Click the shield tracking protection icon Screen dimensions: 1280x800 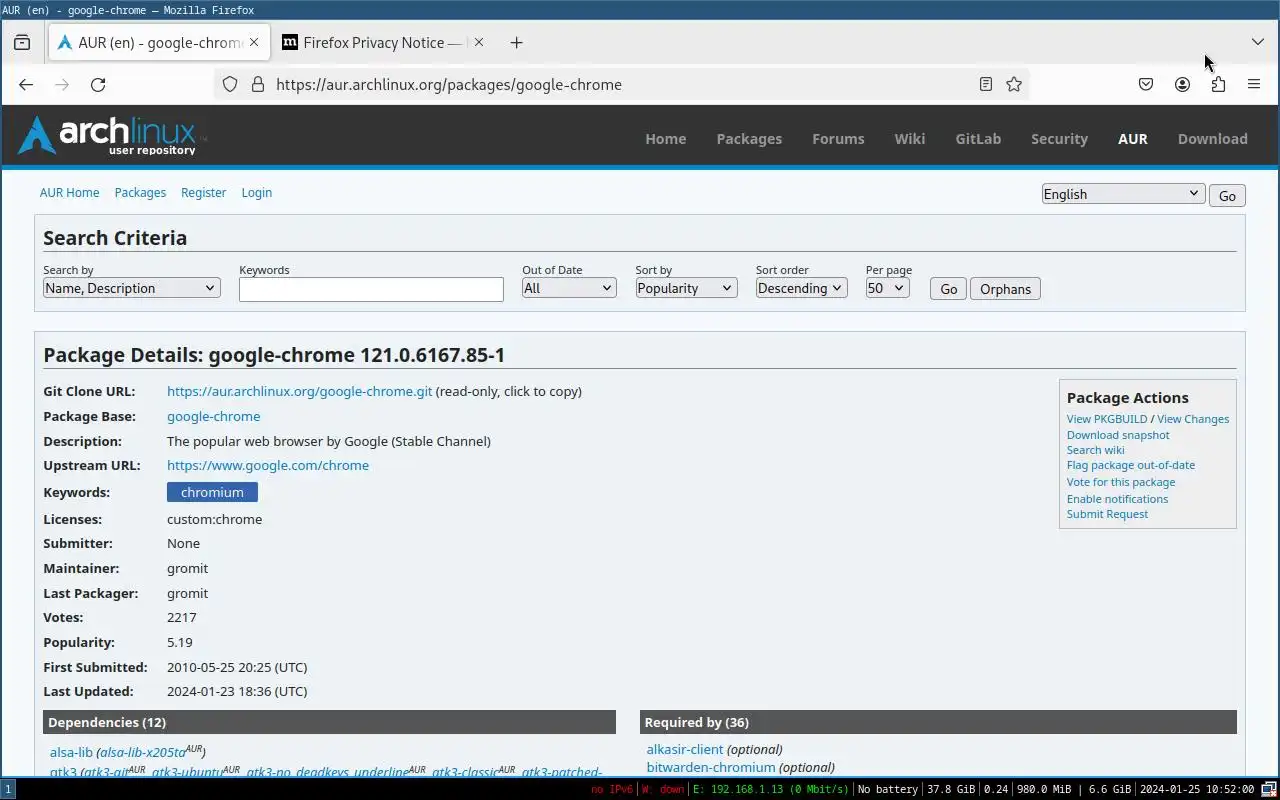230,85
